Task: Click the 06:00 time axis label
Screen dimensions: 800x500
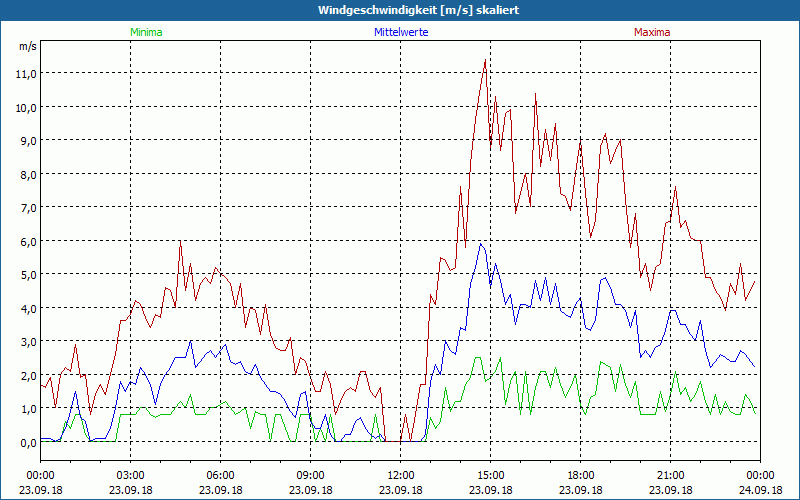Action: [x=220, y=475]
